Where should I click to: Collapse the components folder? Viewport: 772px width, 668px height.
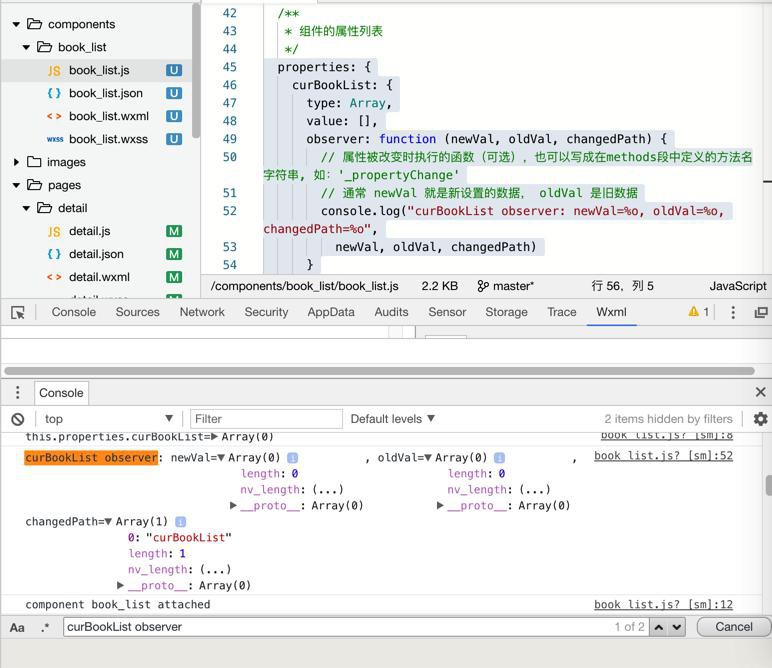tap(17, 24)
